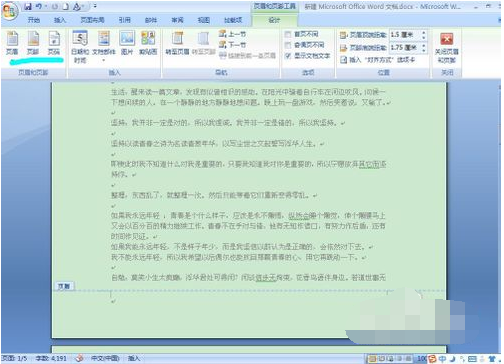Click the 页脚 footer label tag on the page

tap(64, 286)
